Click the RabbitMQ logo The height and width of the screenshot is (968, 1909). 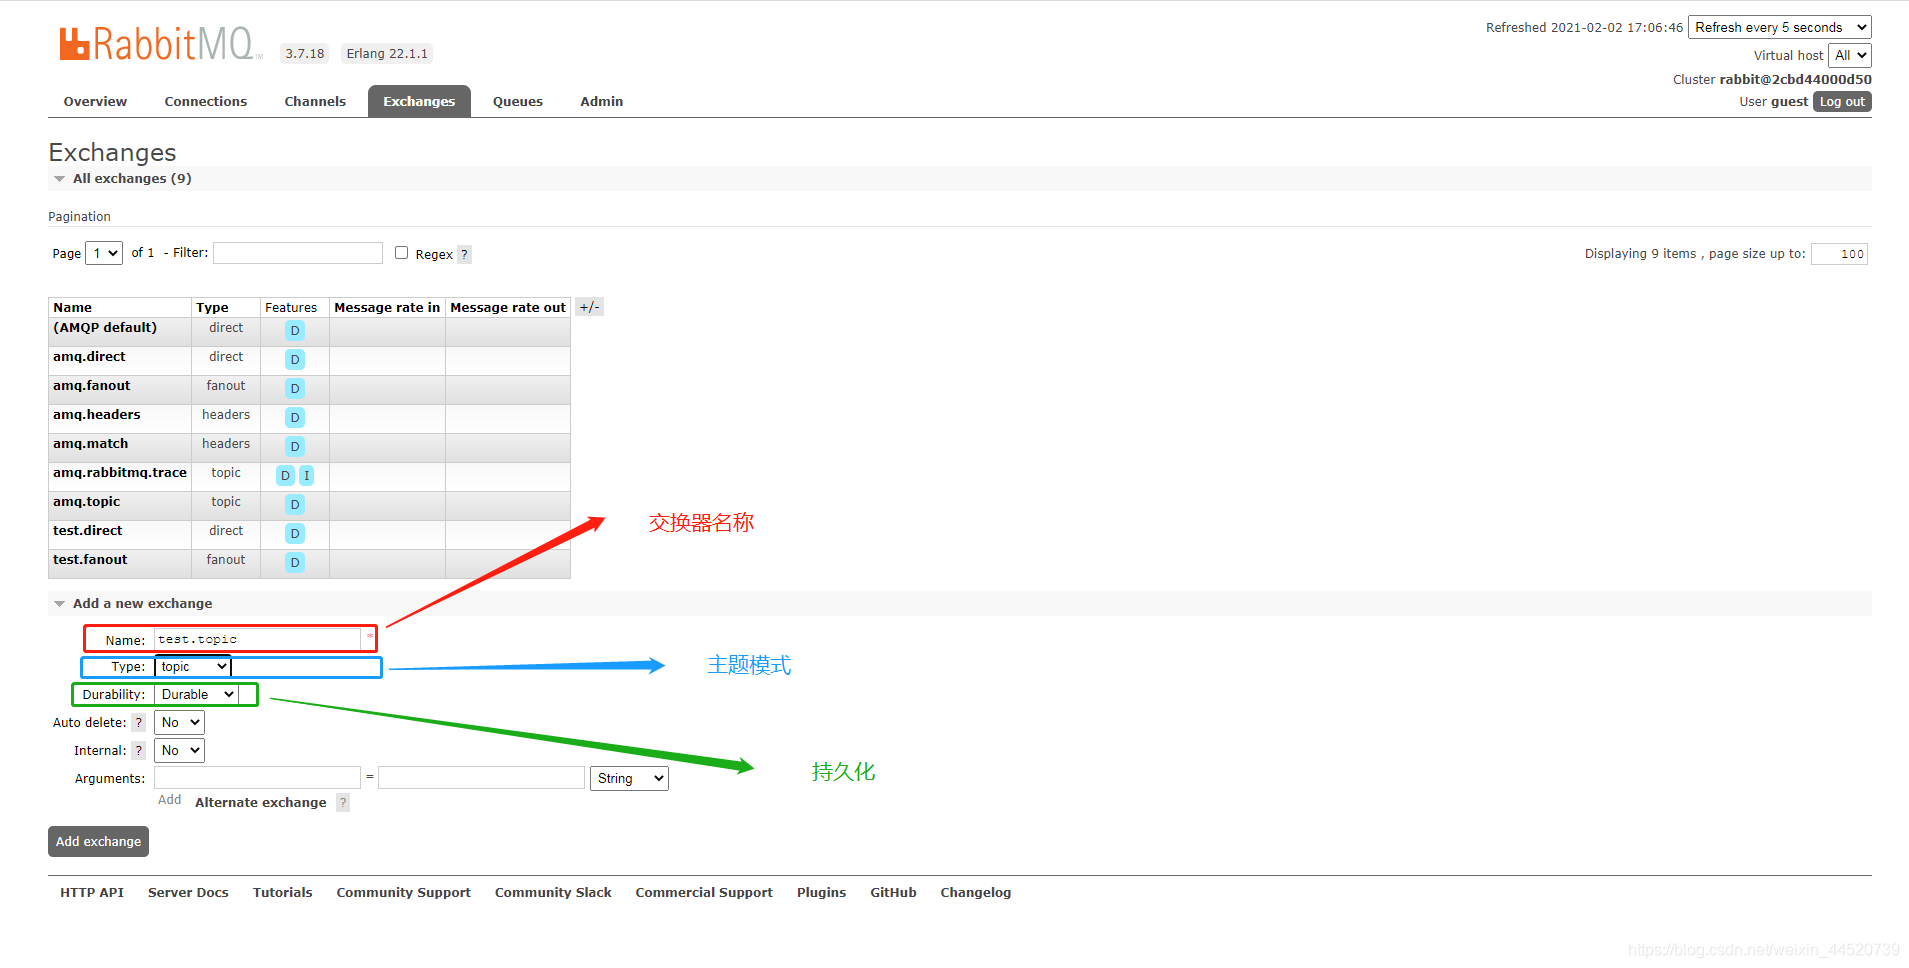pyautogui.click(x=160, y=44)
